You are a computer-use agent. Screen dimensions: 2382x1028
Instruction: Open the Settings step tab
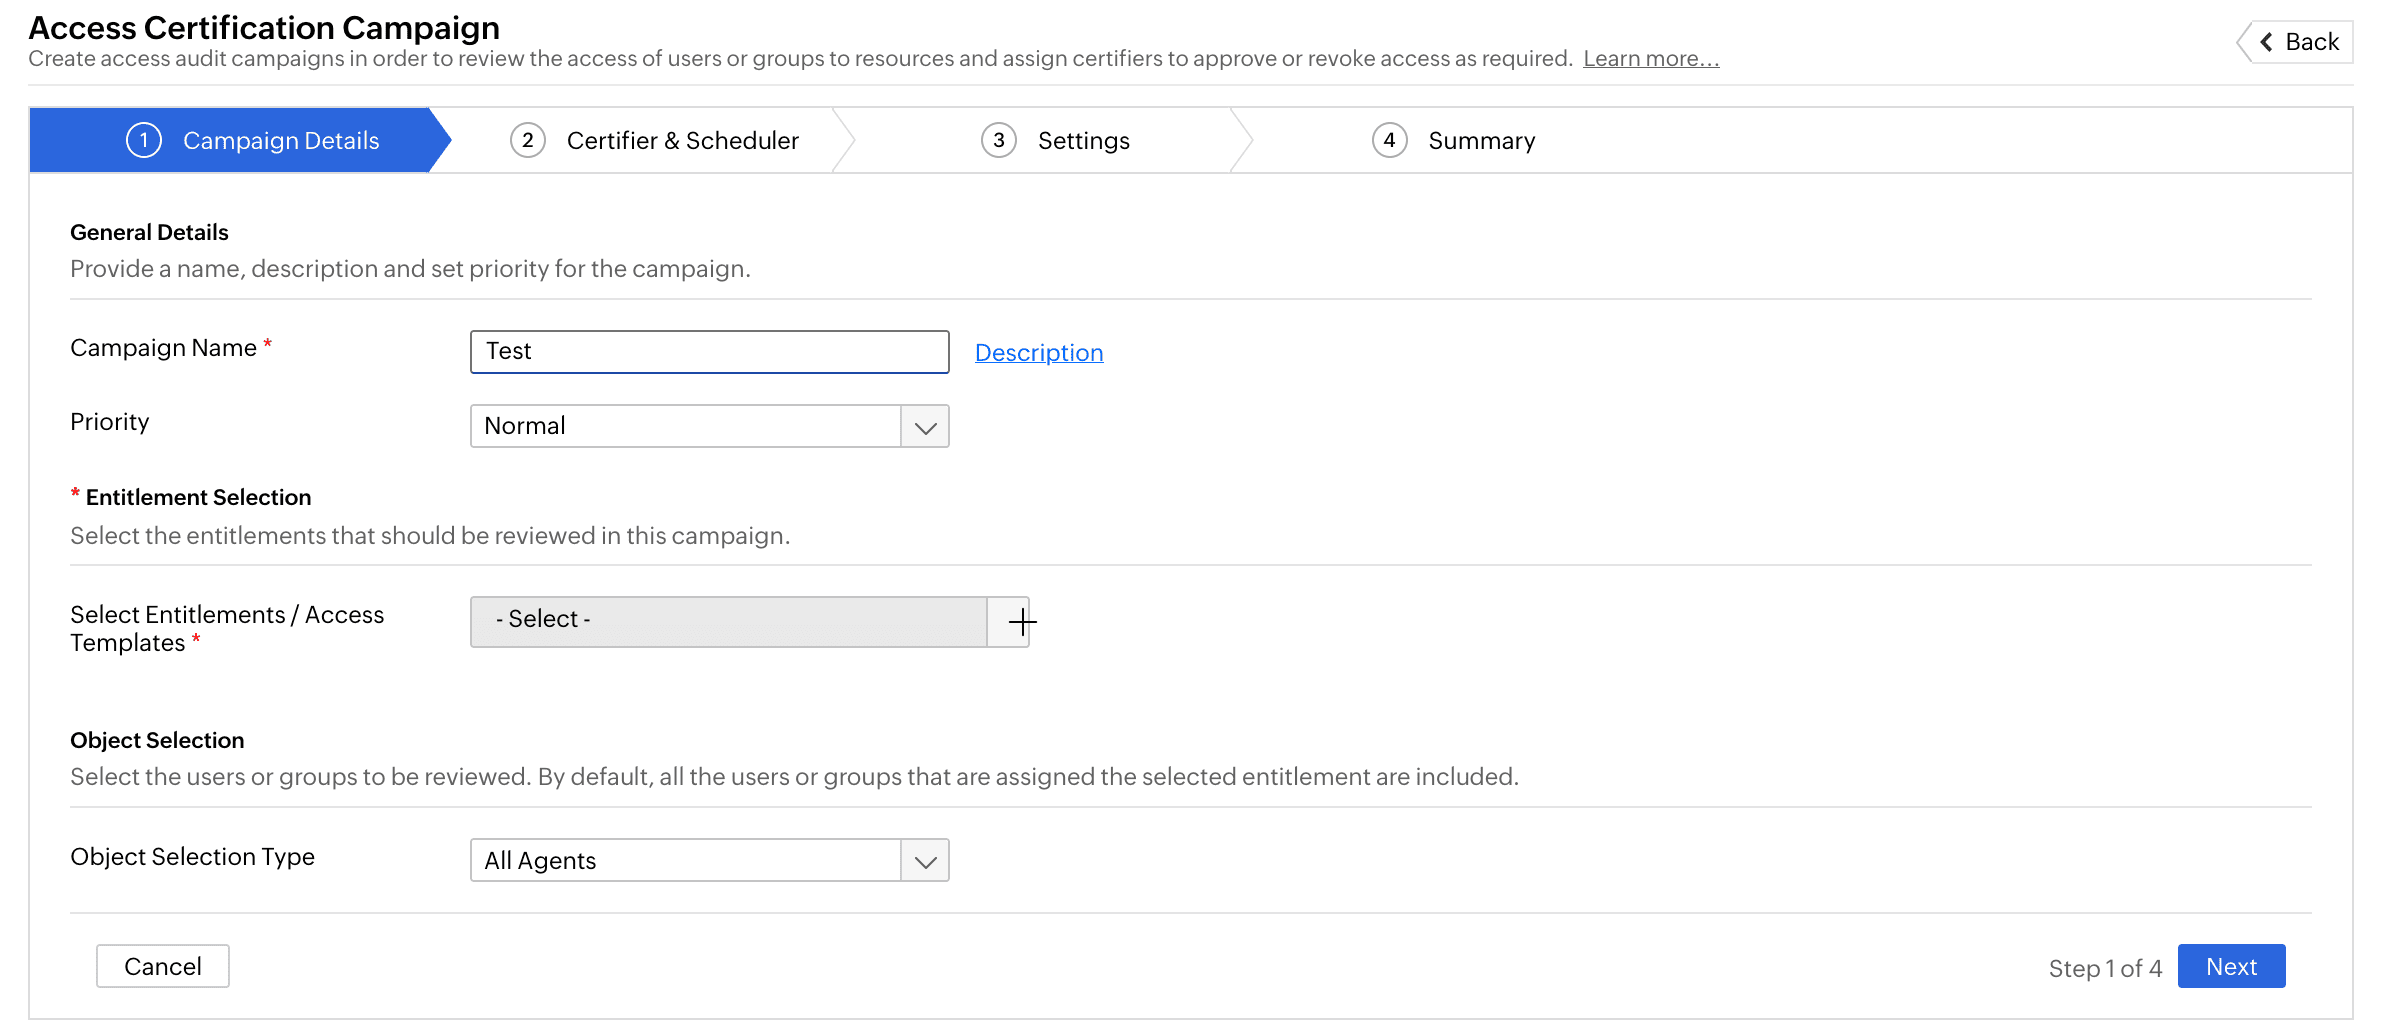1055,140
